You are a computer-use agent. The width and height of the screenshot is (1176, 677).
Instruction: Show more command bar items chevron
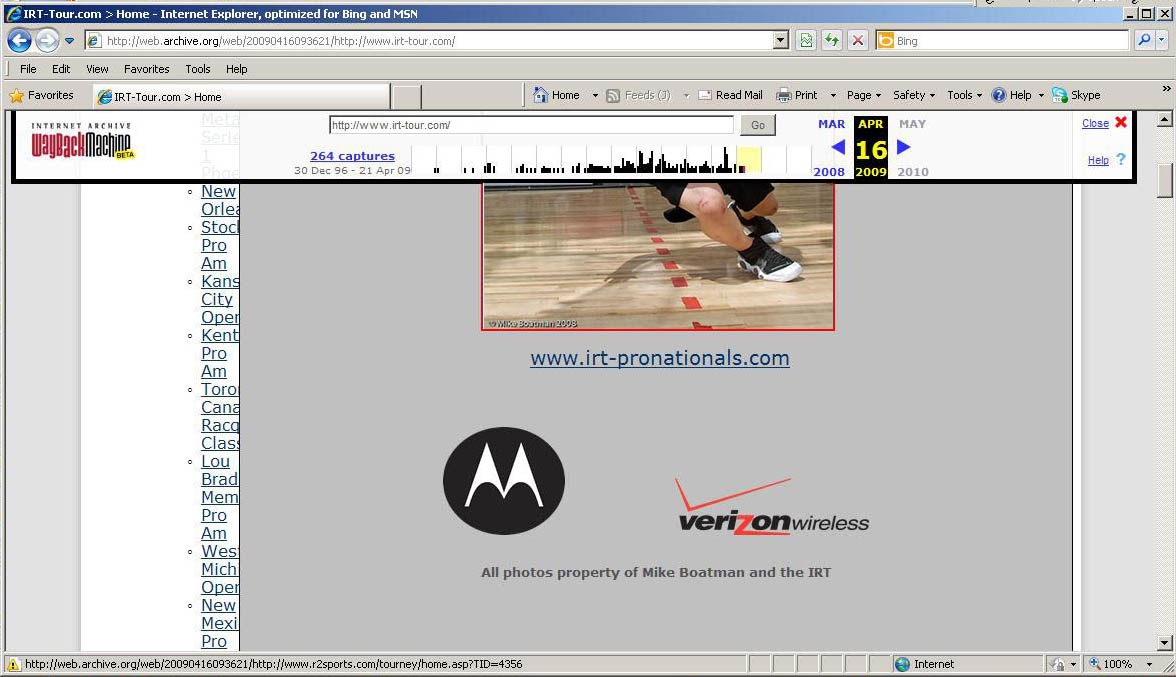tap(1166, 88)
